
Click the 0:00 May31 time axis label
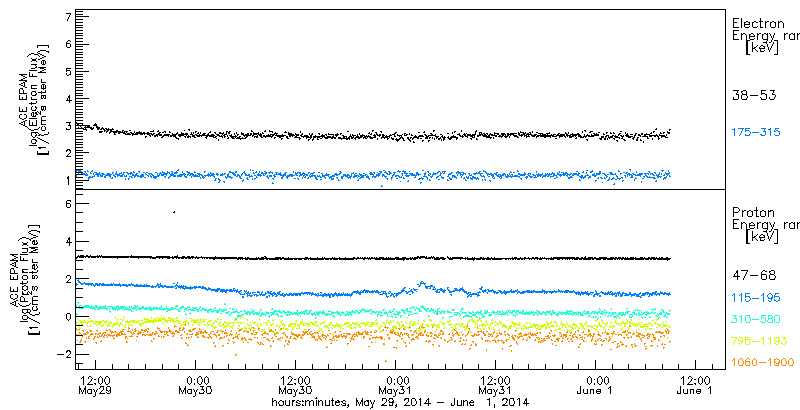(x=395, y=385)
